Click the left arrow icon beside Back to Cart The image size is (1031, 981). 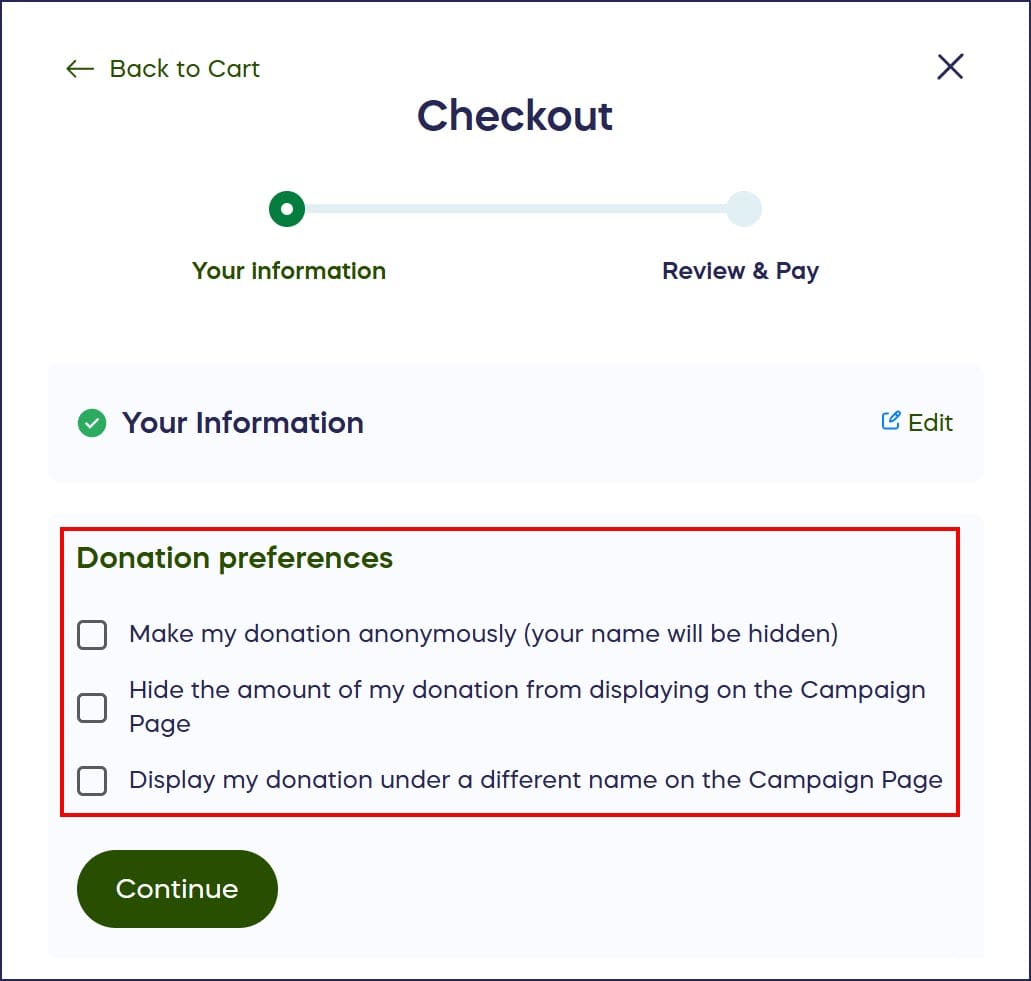[x=79, y=69]
